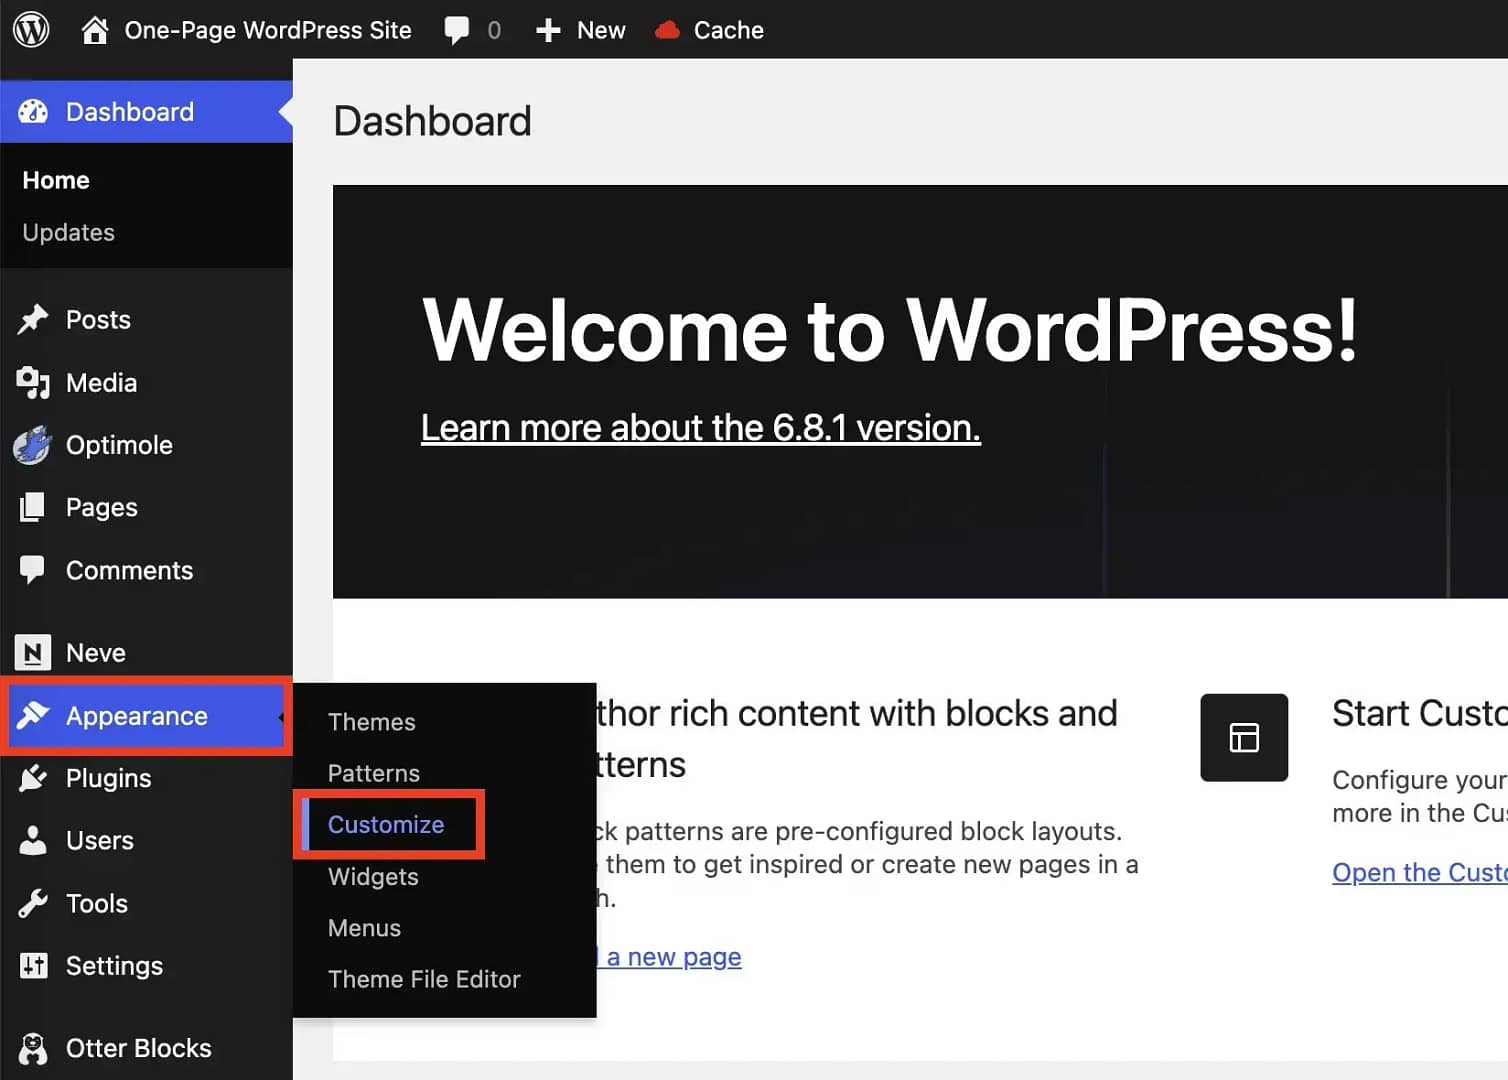Viewport: 1508px width, 1080px height.
Task: Click the Posts pushpin icon
Action: pos(33,320)
